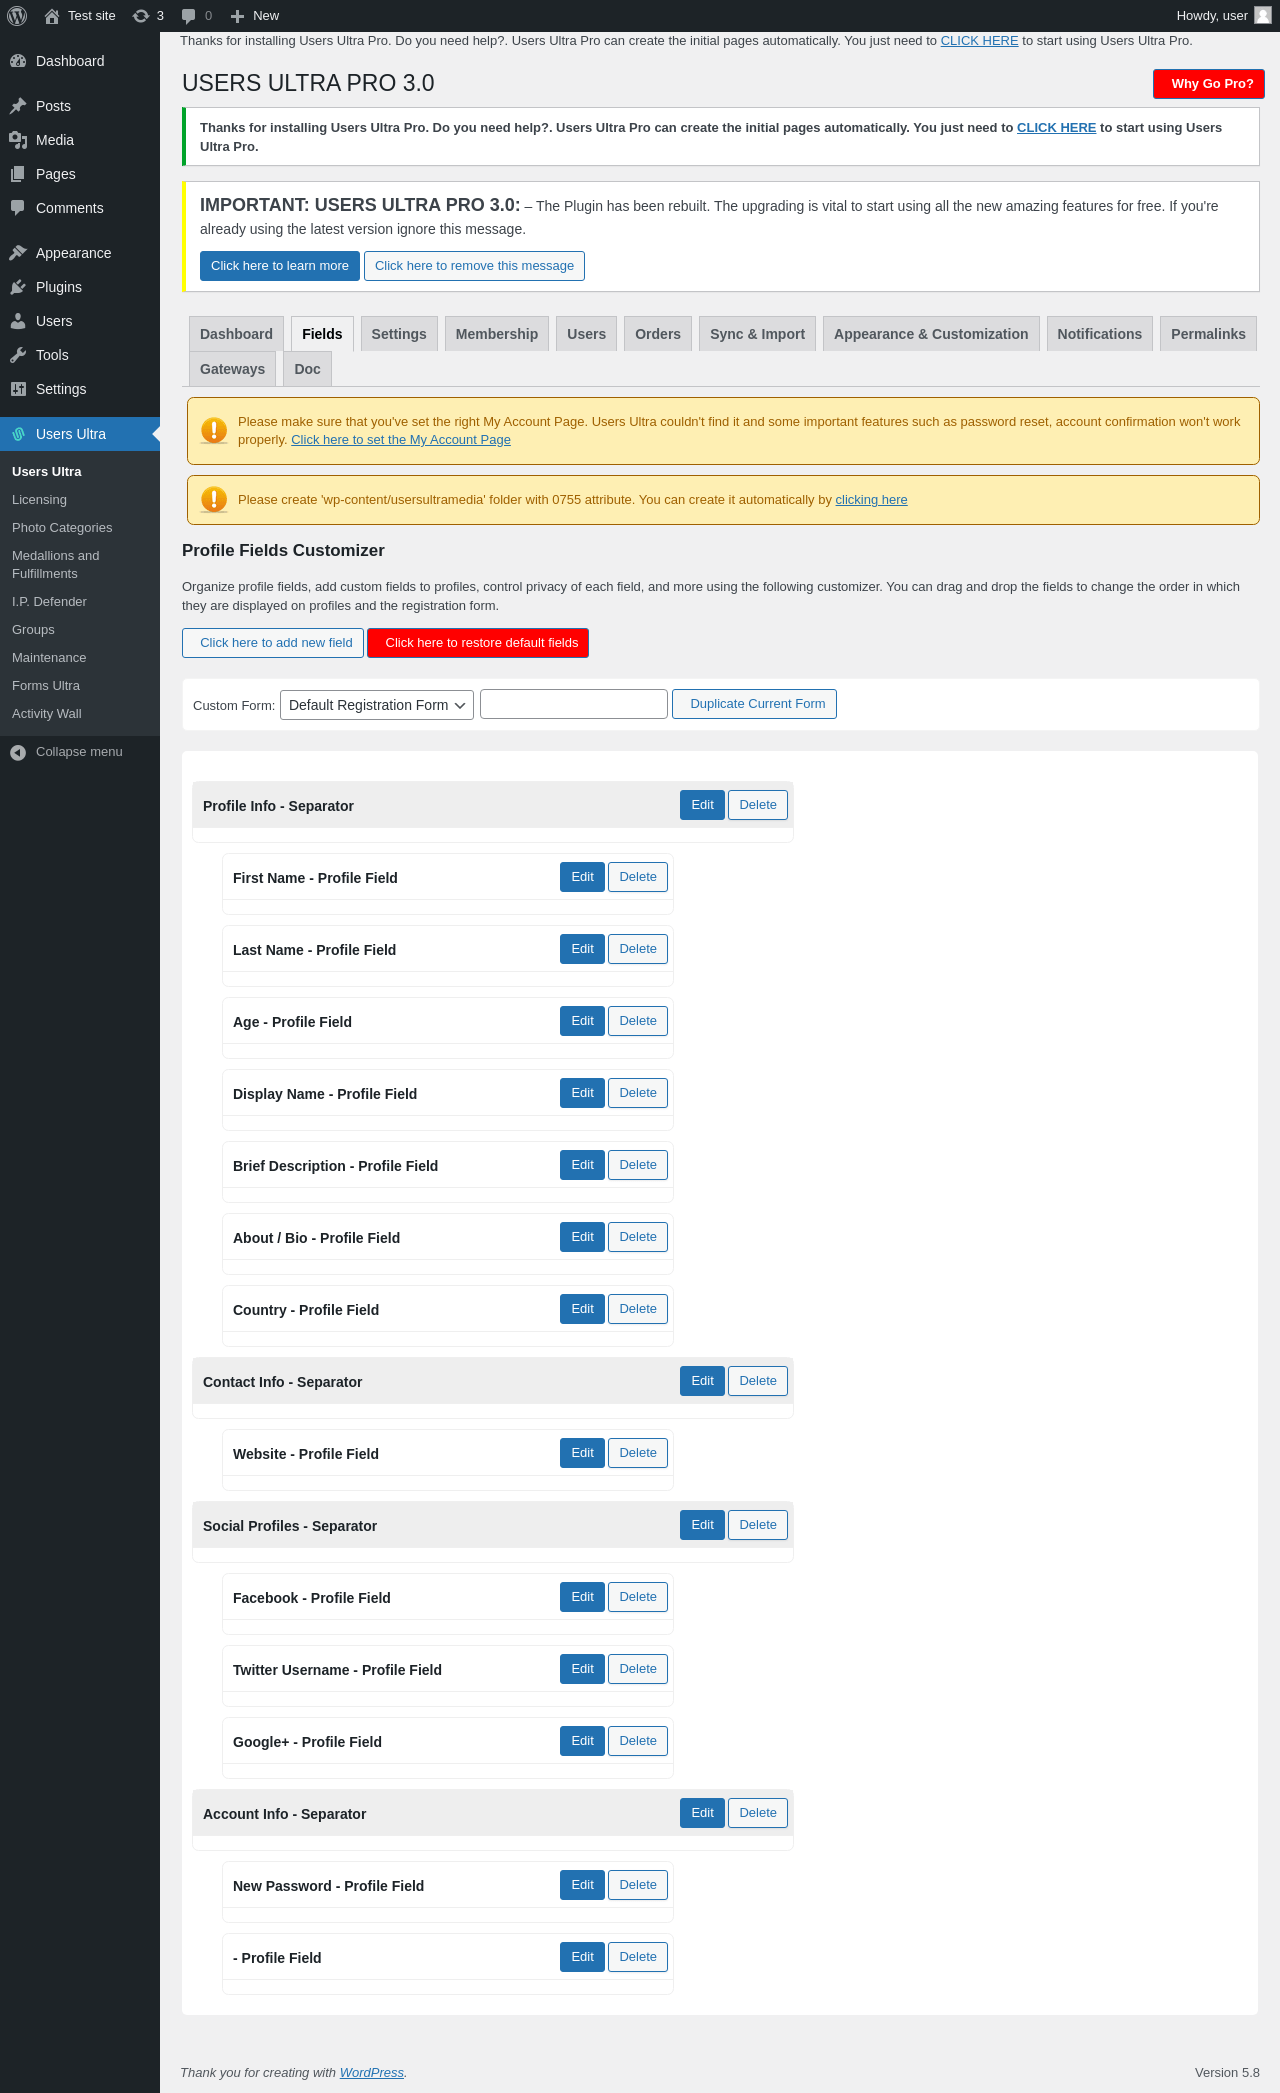The image size is (1280, 2093).
Task: Click the My Account Page warning exclamation icon
Action: tap(214, 431)
